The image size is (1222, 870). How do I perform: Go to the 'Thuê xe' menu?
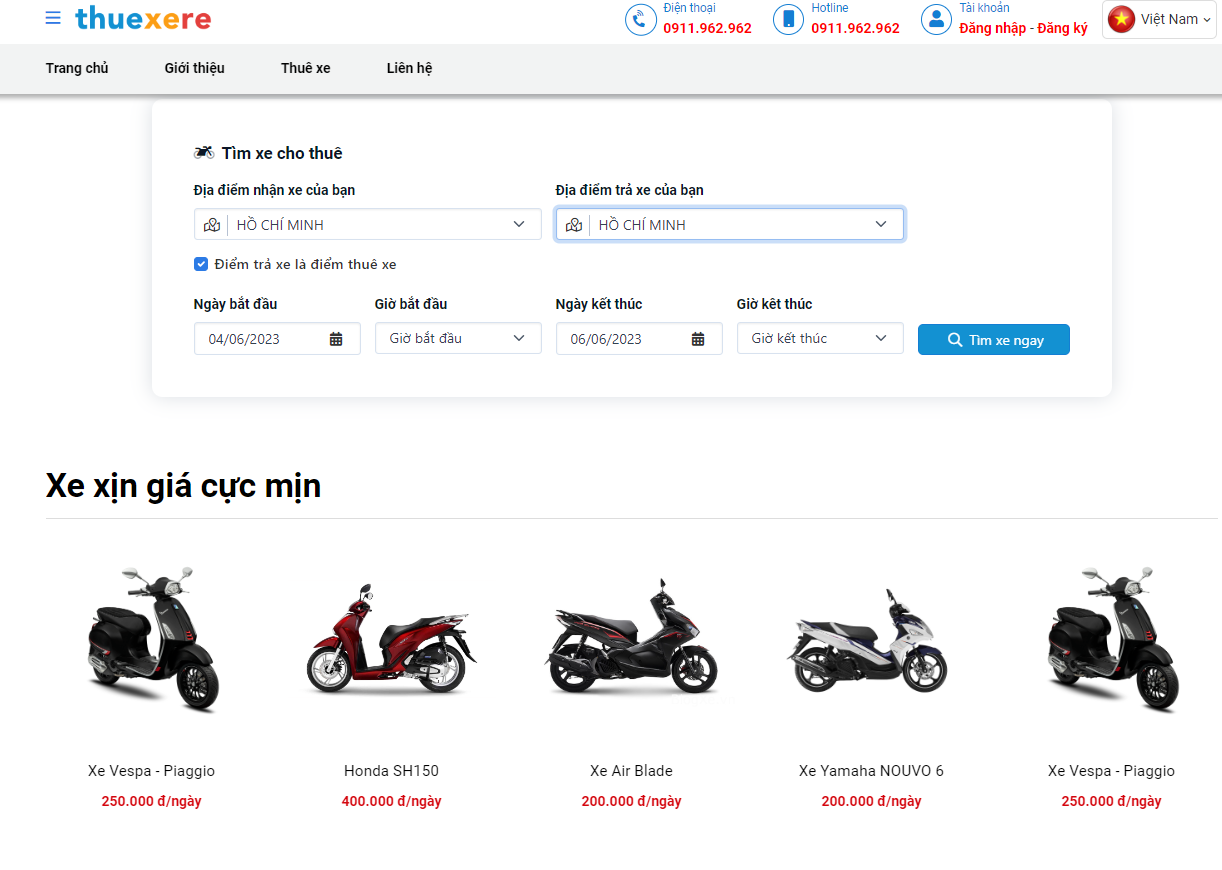coord(305,68)
